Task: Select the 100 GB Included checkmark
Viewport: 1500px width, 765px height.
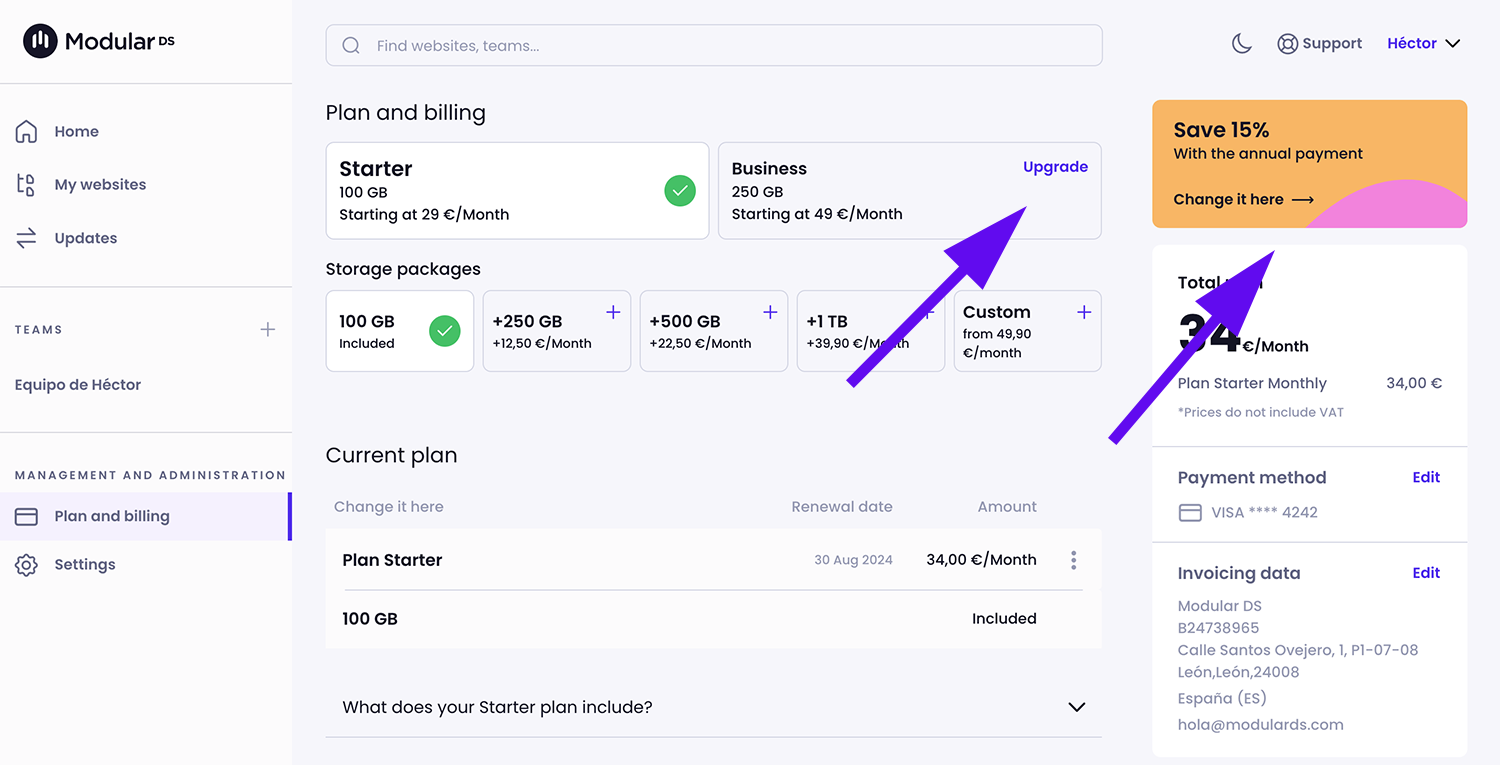Action: tap(445, 331)
